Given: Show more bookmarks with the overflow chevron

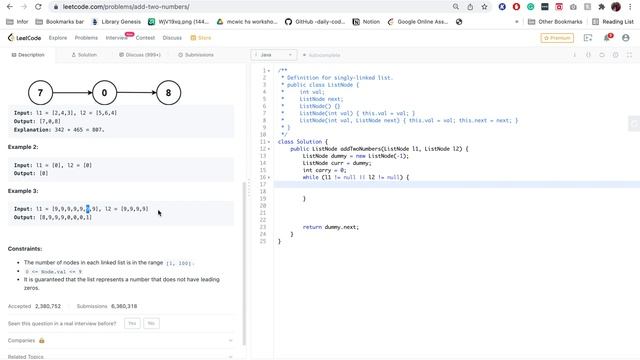Looking at the screenshot, I should pyautogui.click(x=516, y=22).
